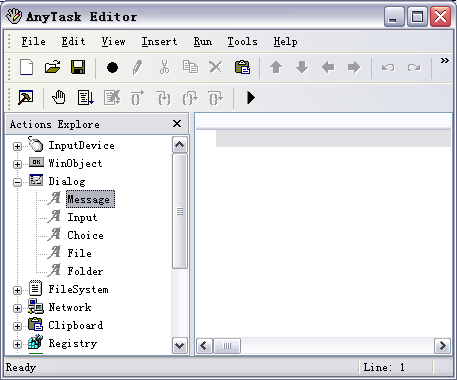Select the hand tool icon
This screenshot has height=380, width=457.
tap(59, 98)
